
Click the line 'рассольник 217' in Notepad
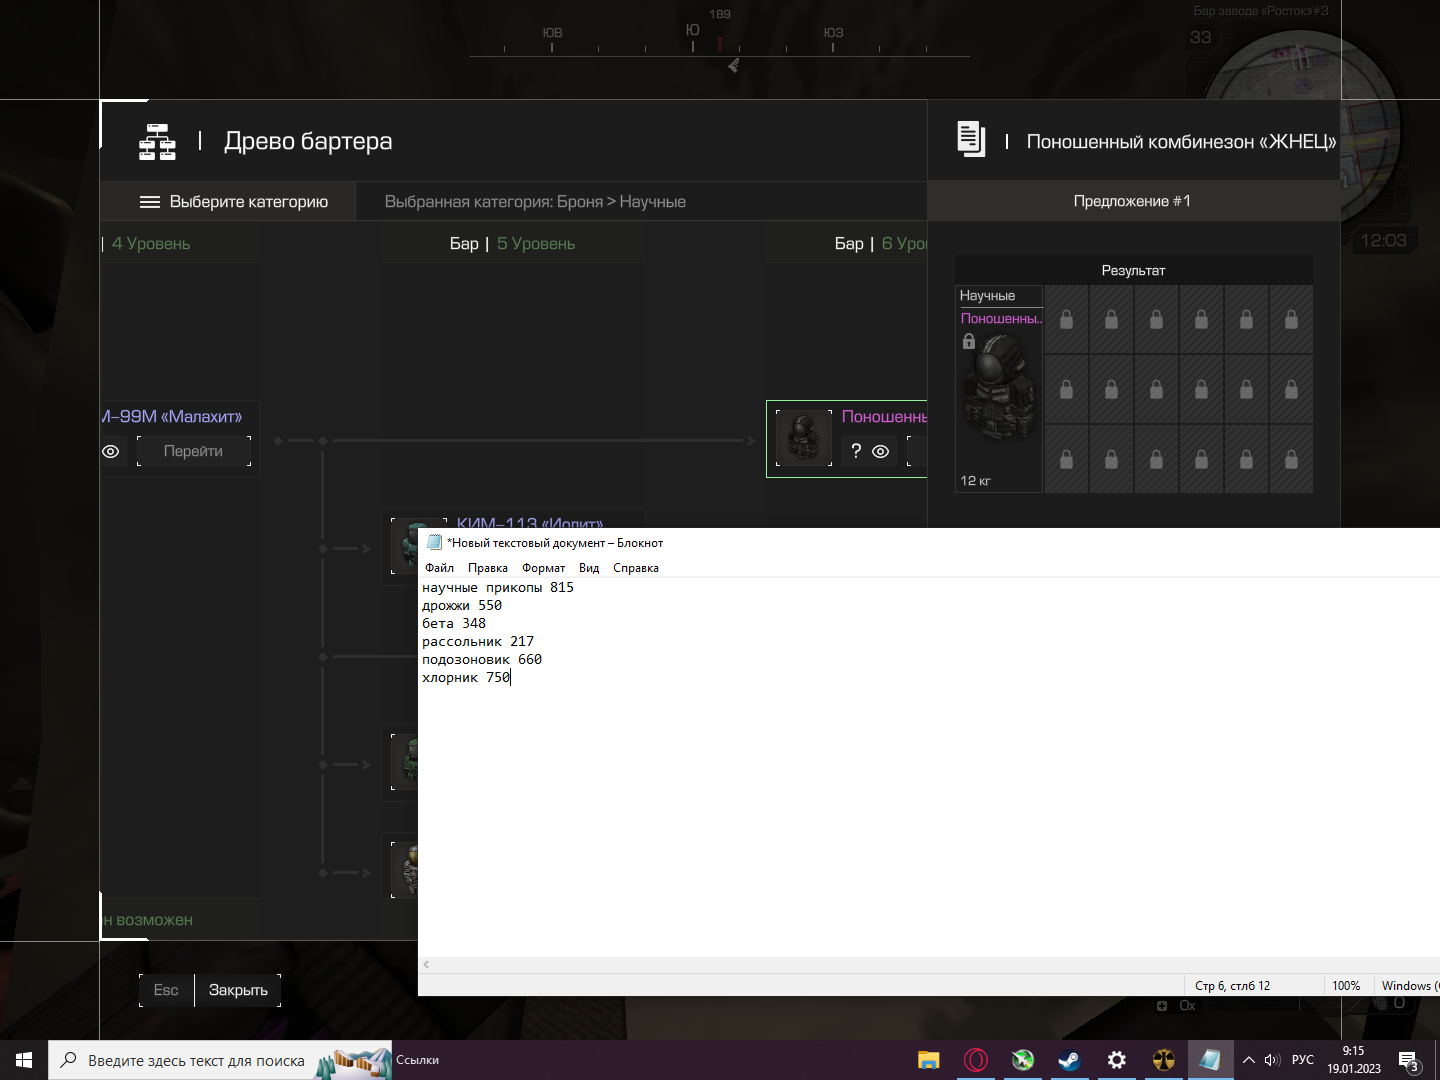tap(478, 642)
